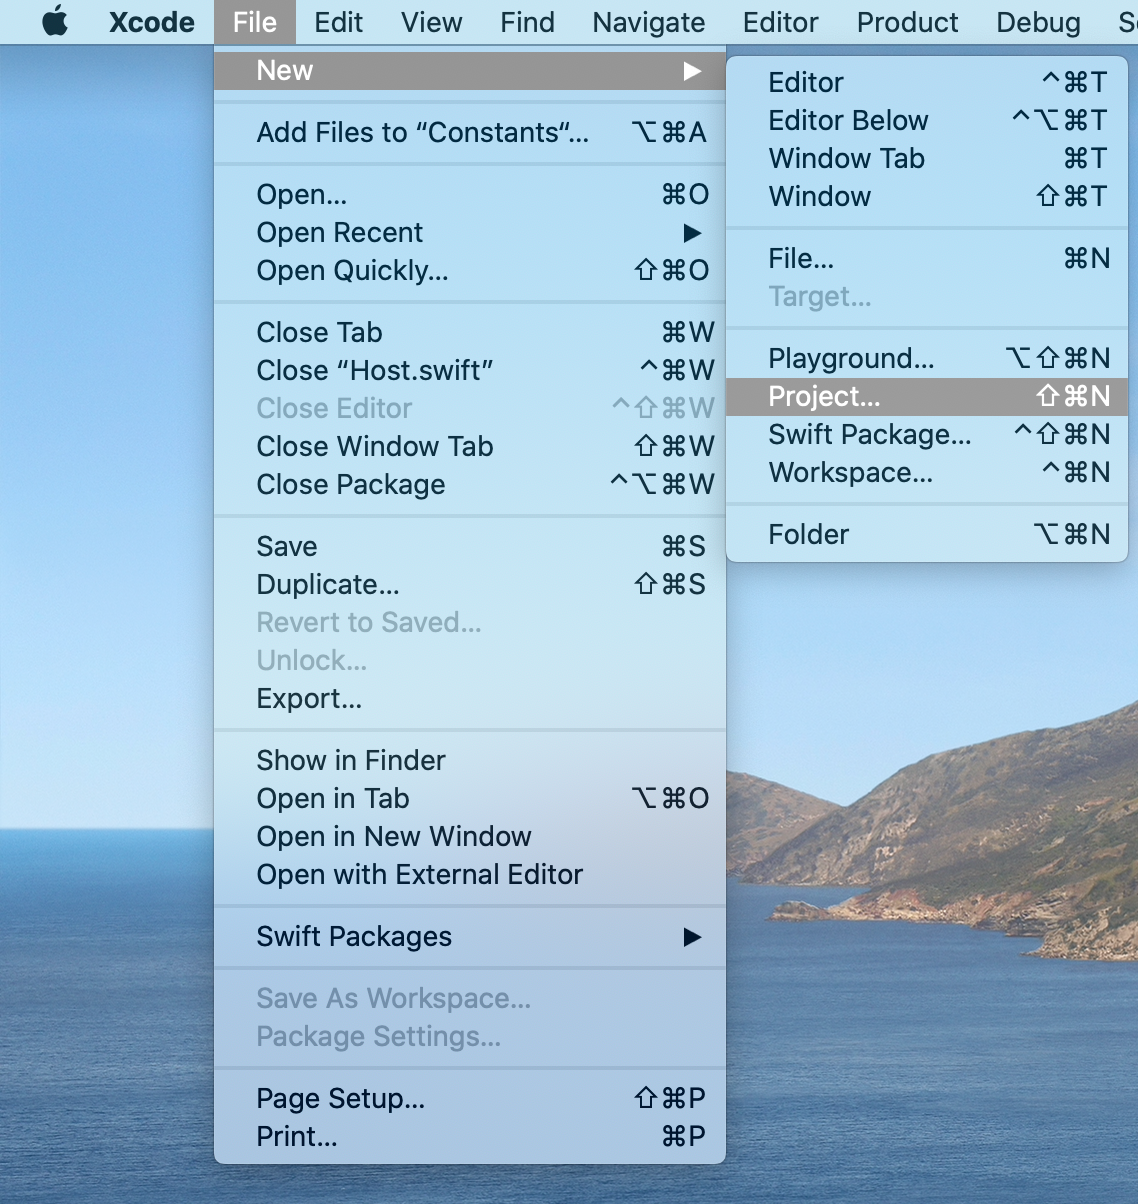Screen dimensions: 1138x1204
Task: Choose Close Package
Action: point(470,485)
